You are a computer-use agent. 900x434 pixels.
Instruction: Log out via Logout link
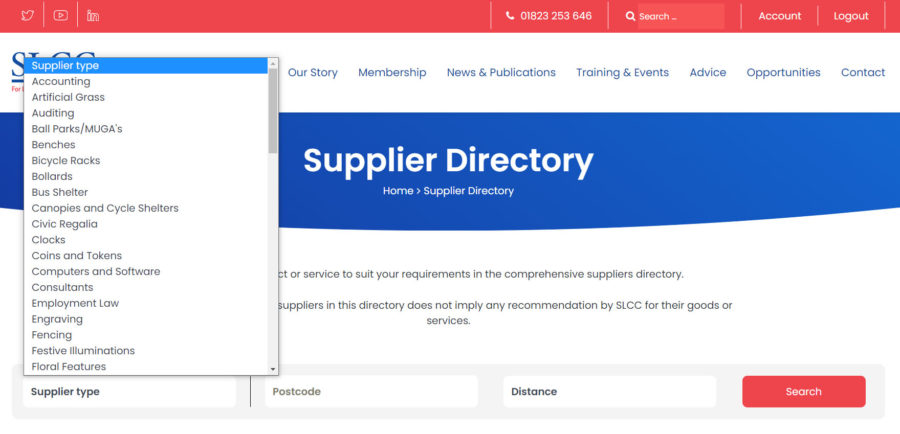coord(851,16)
